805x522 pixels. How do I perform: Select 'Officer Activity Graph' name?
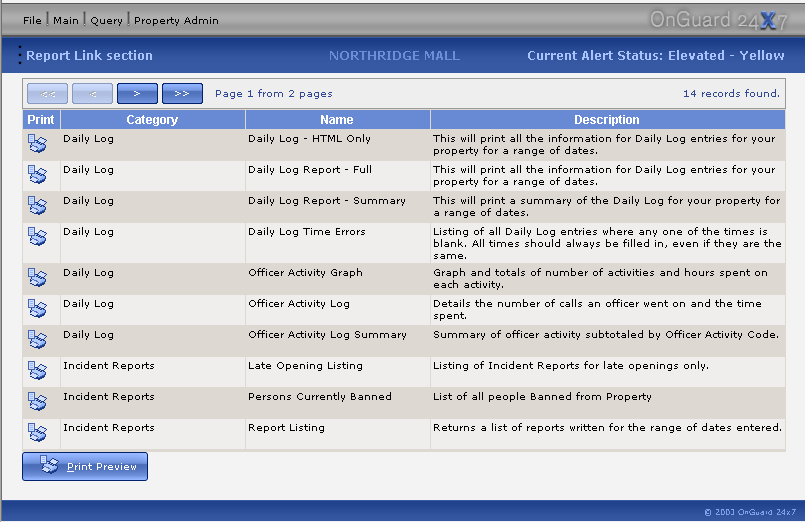pos(305,273)
